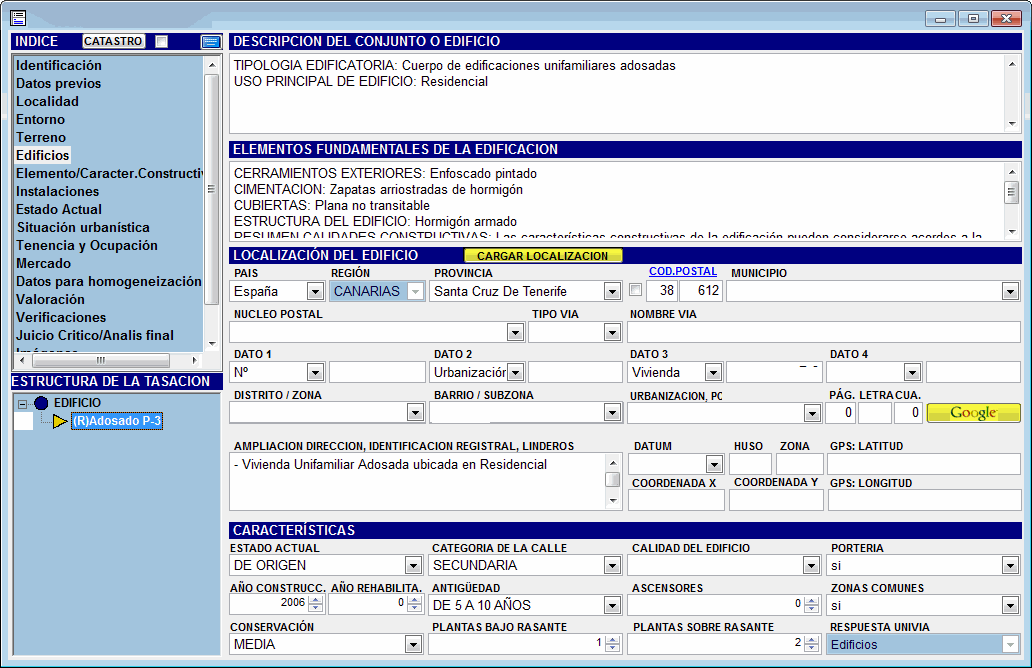Increase AÑO CONSTRUCC. with the up arrow
1032x668 pixels.
click(316, 600)
